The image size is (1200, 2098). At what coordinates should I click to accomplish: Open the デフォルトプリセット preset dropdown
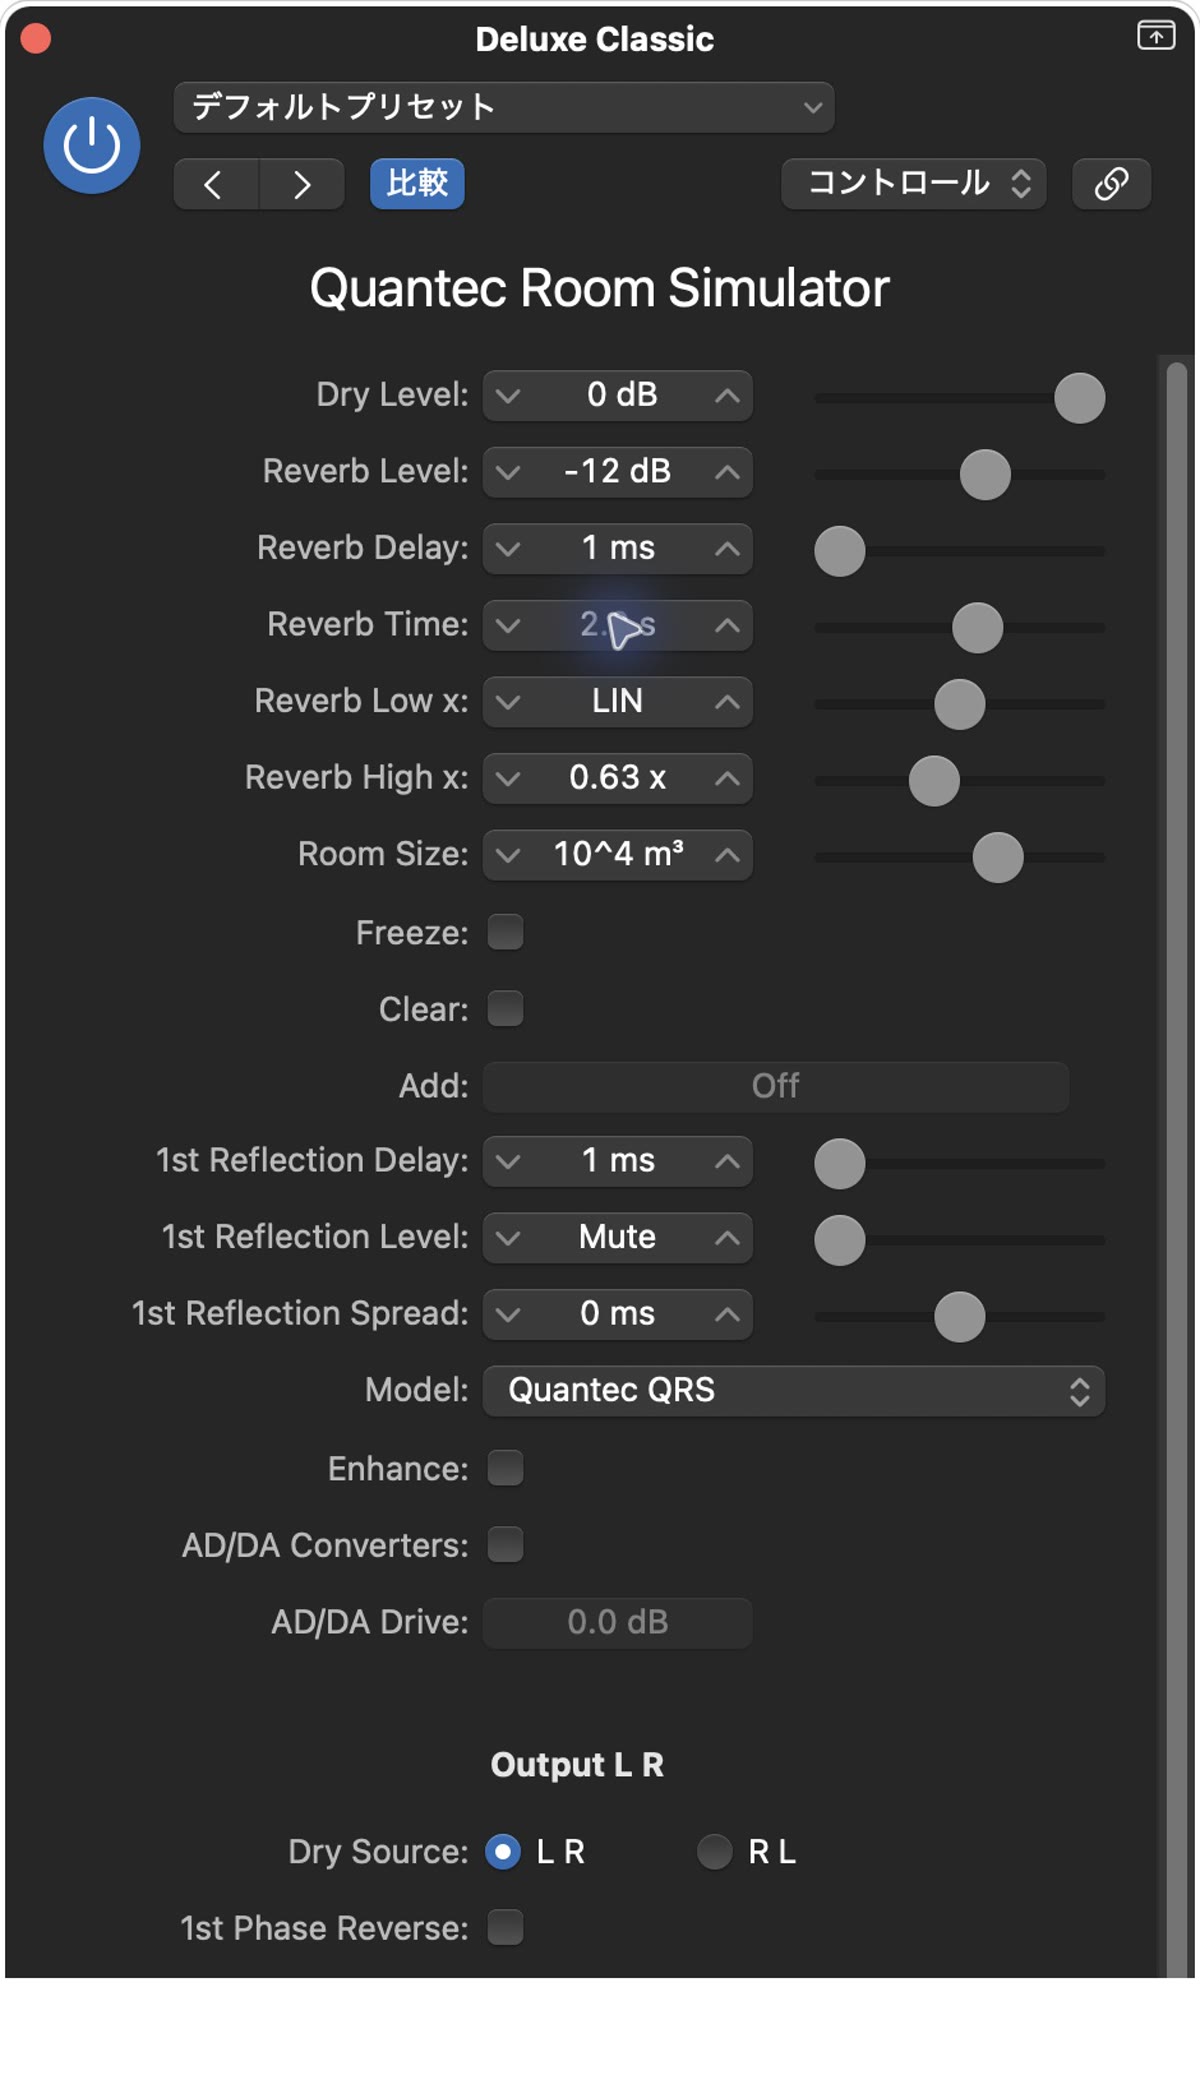pos(504,107)
